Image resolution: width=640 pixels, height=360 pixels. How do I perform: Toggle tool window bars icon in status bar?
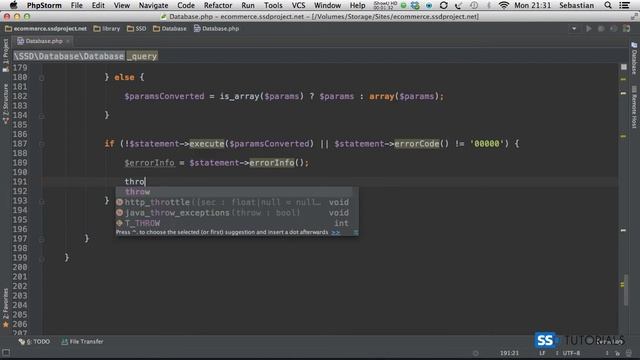coord(6,353)
